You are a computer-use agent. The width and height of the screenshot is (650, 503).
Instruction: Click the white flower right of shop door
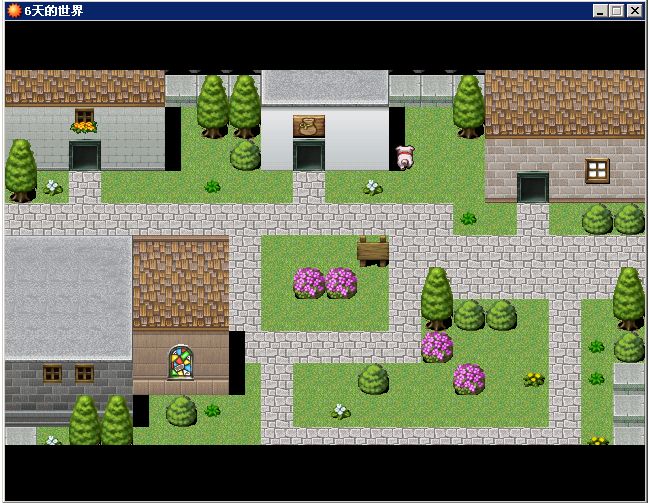pyautogui.click(x=373, y=187)
